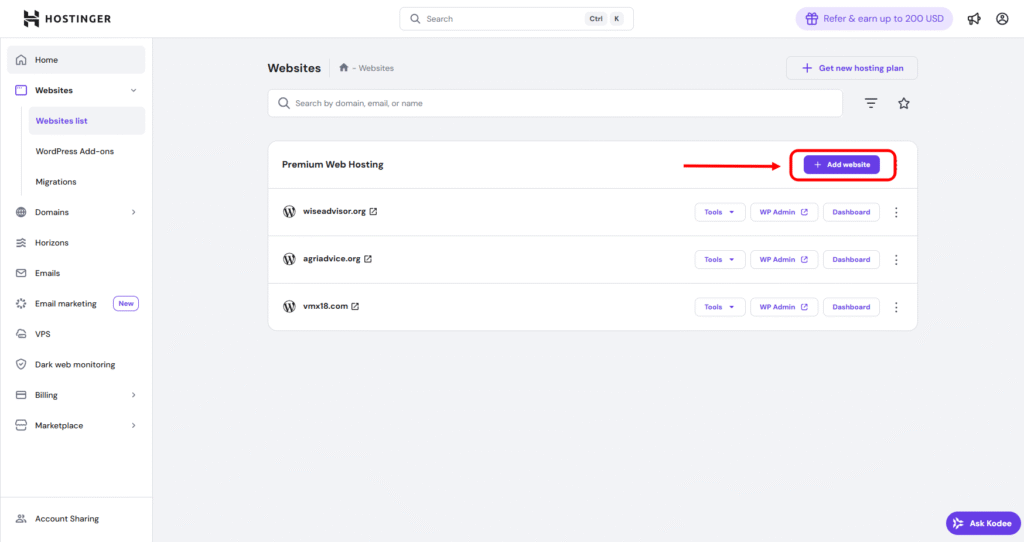Screen dimensions: 1024x542
Task: Click the Hostinger logo
Action: point(67,19)
